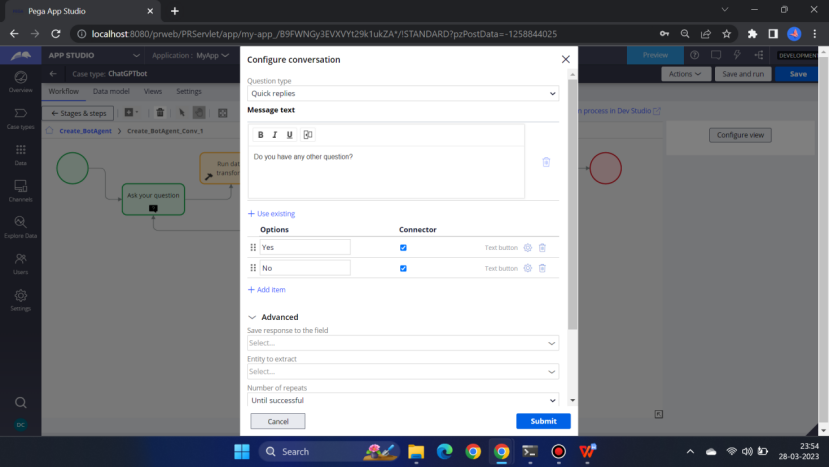830x467 pixels.
Task: Open the Actions dropdown button
Action: (x=685, y=74)
